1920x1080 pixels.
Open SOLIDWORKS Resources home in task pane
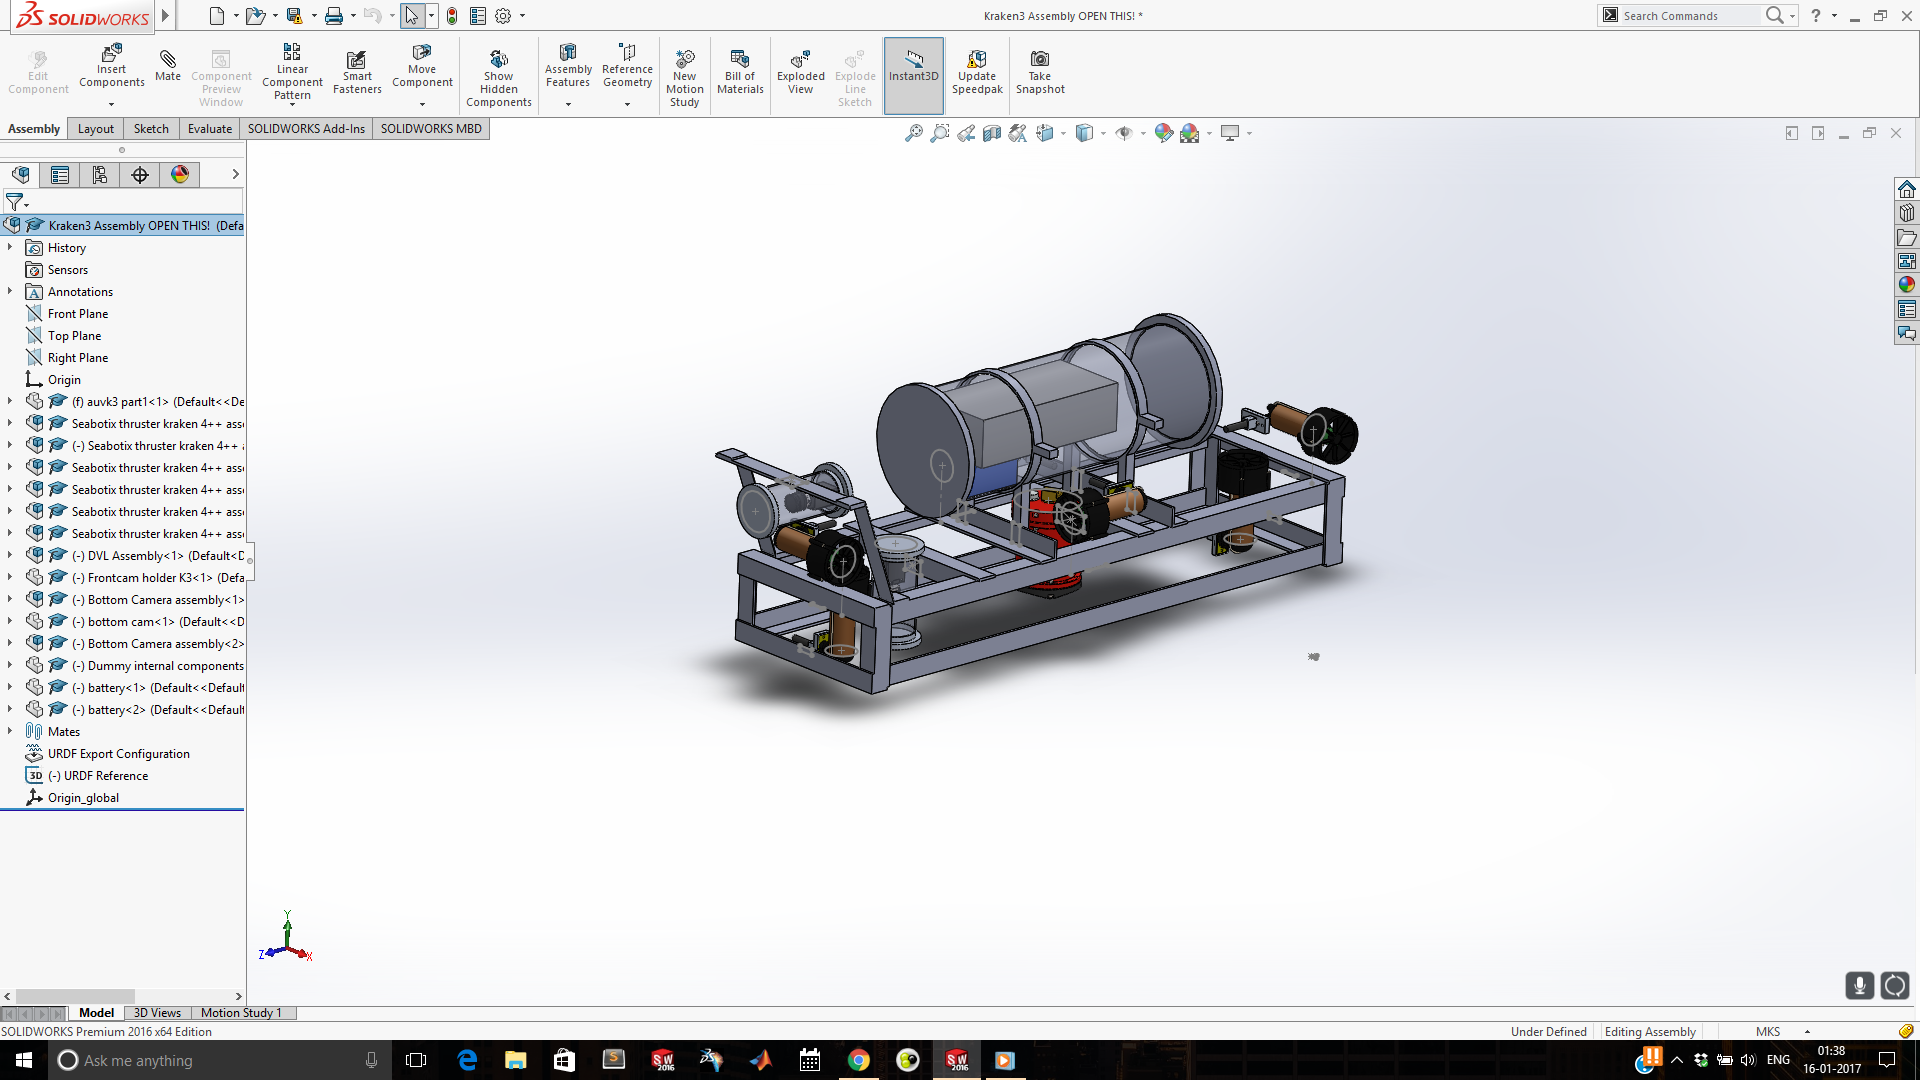coord(1907,189)
